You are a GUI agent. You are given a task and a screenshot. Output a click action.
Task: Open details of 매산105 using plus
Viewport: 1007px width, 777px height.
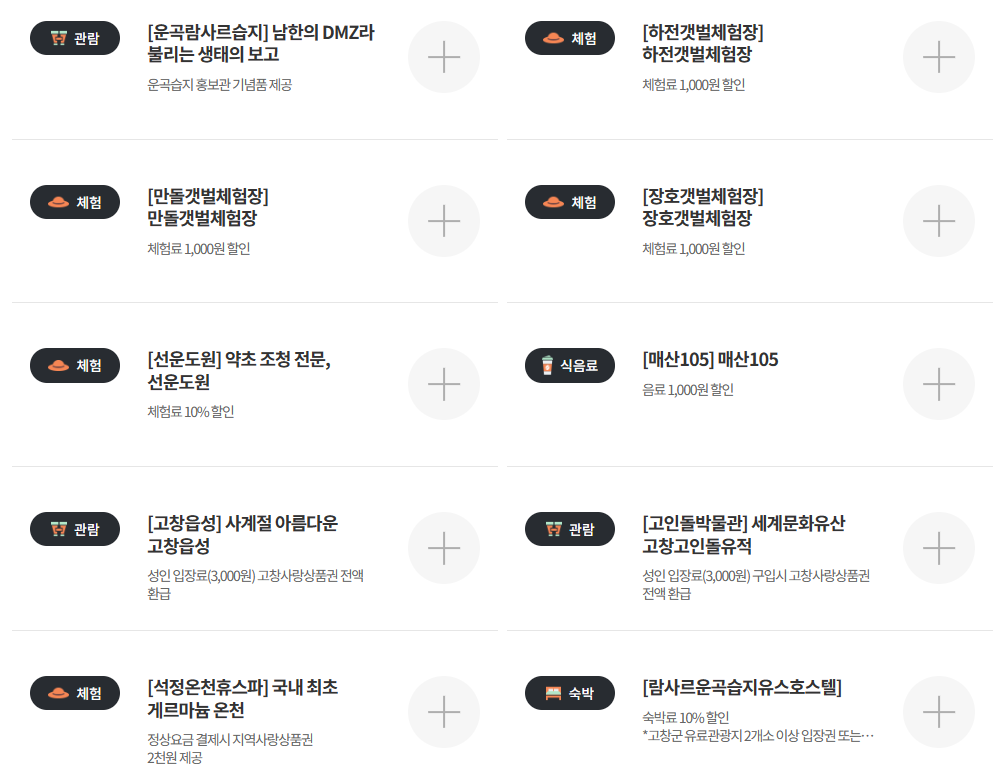[938, 383]
